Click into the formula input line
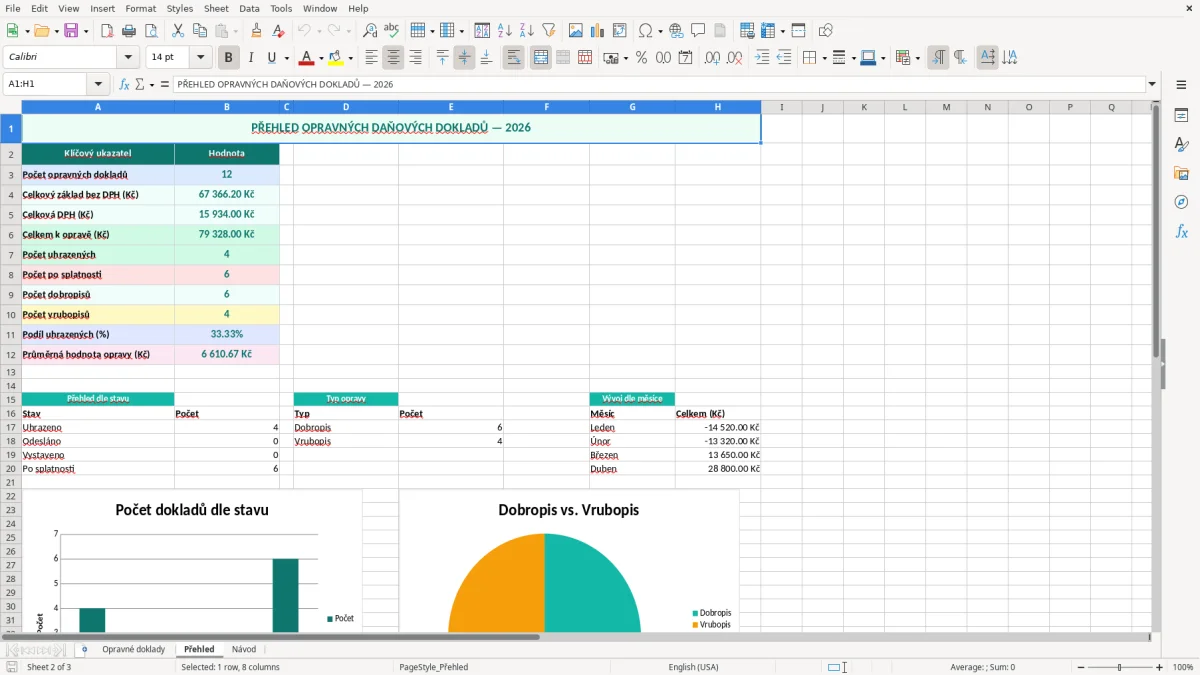Image resolution: width=1200 pixels, height=675 pixels. tap(659, 84)
